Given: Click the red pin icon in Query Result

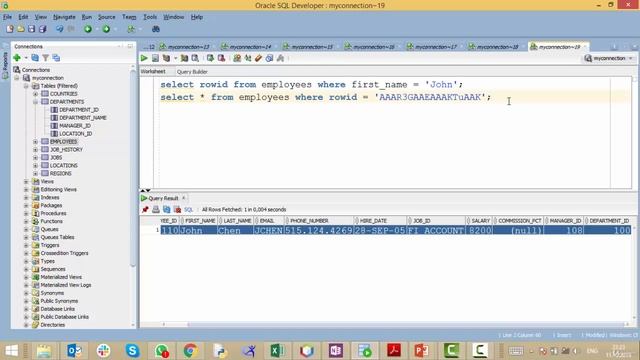Looking at the screenshot, I should [145, 209].
